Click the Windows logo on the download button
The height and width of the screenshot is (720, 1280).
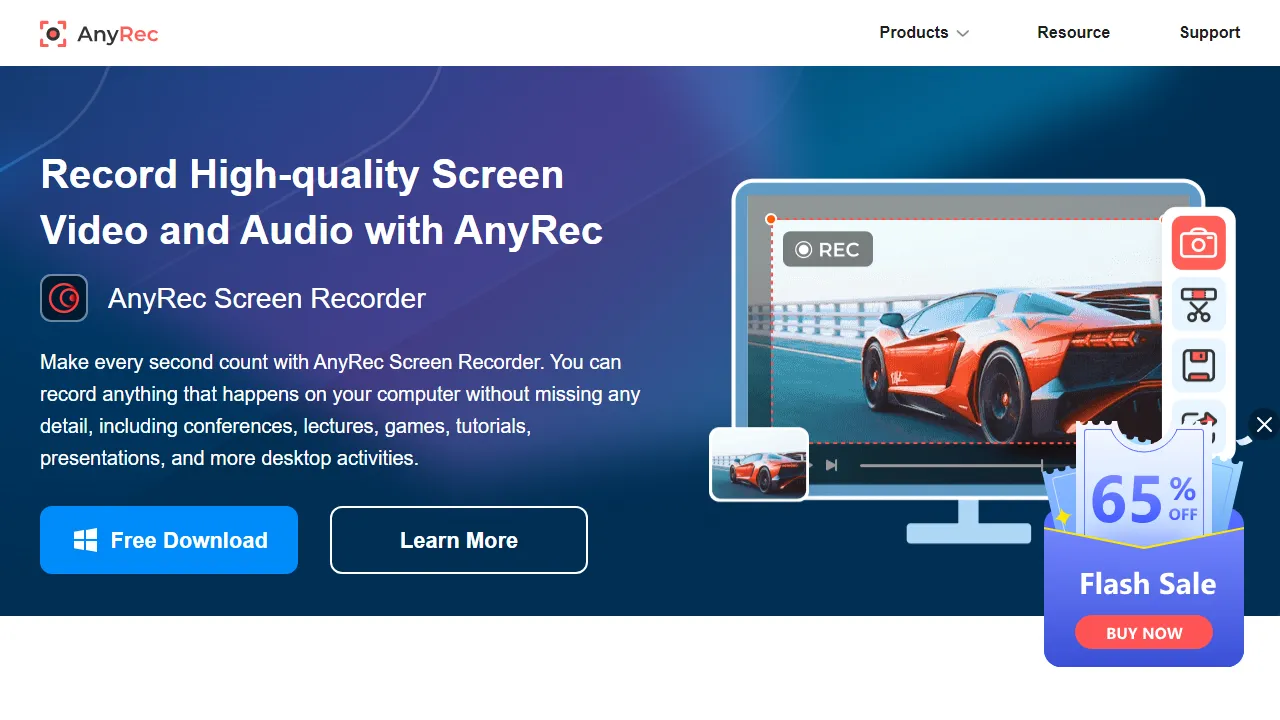(85, 540)
